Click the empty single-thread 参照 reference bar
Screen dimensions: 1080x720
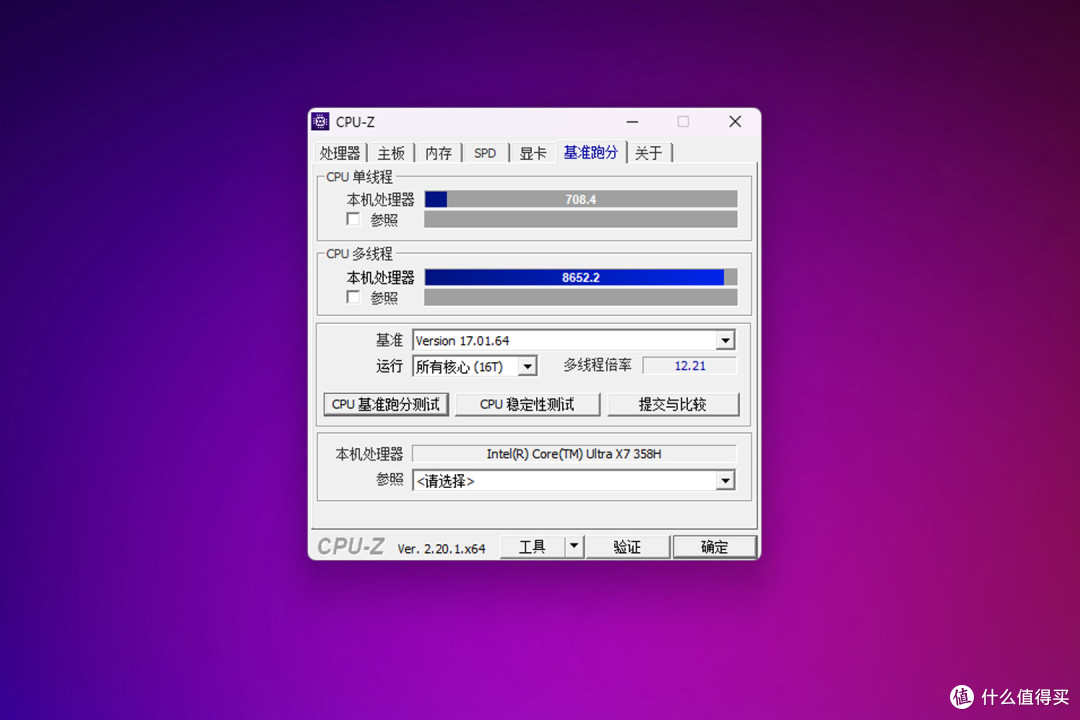coord(581,220)
